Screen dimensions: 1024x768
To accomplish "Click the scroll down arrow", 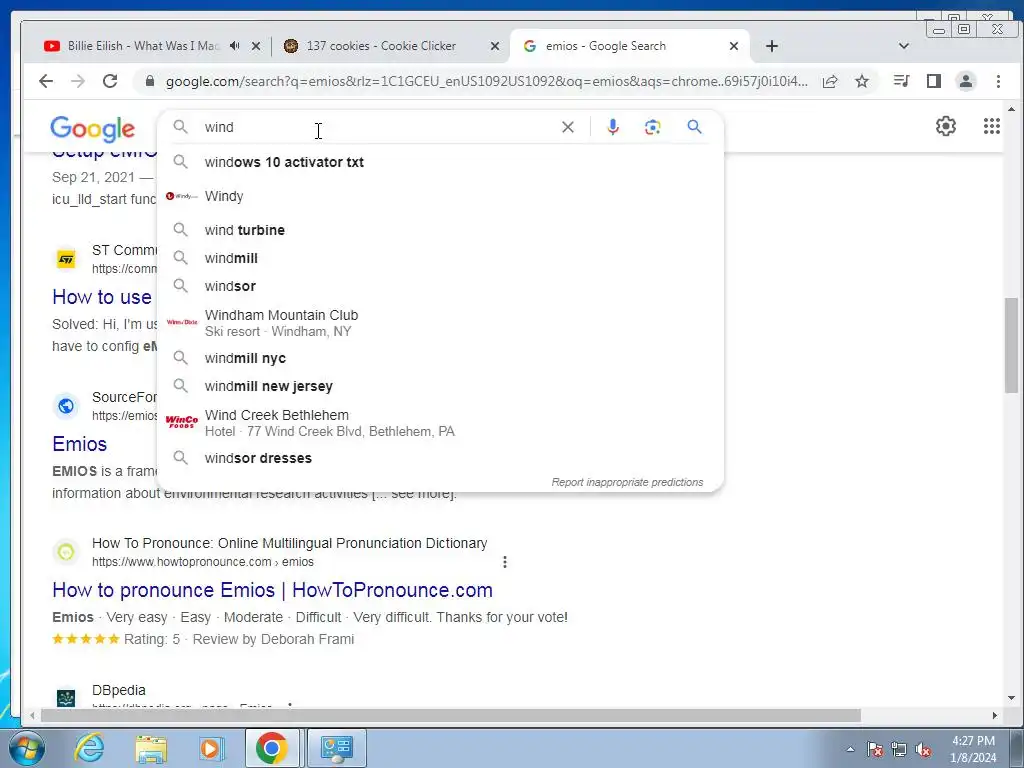I will [1012, 697].
